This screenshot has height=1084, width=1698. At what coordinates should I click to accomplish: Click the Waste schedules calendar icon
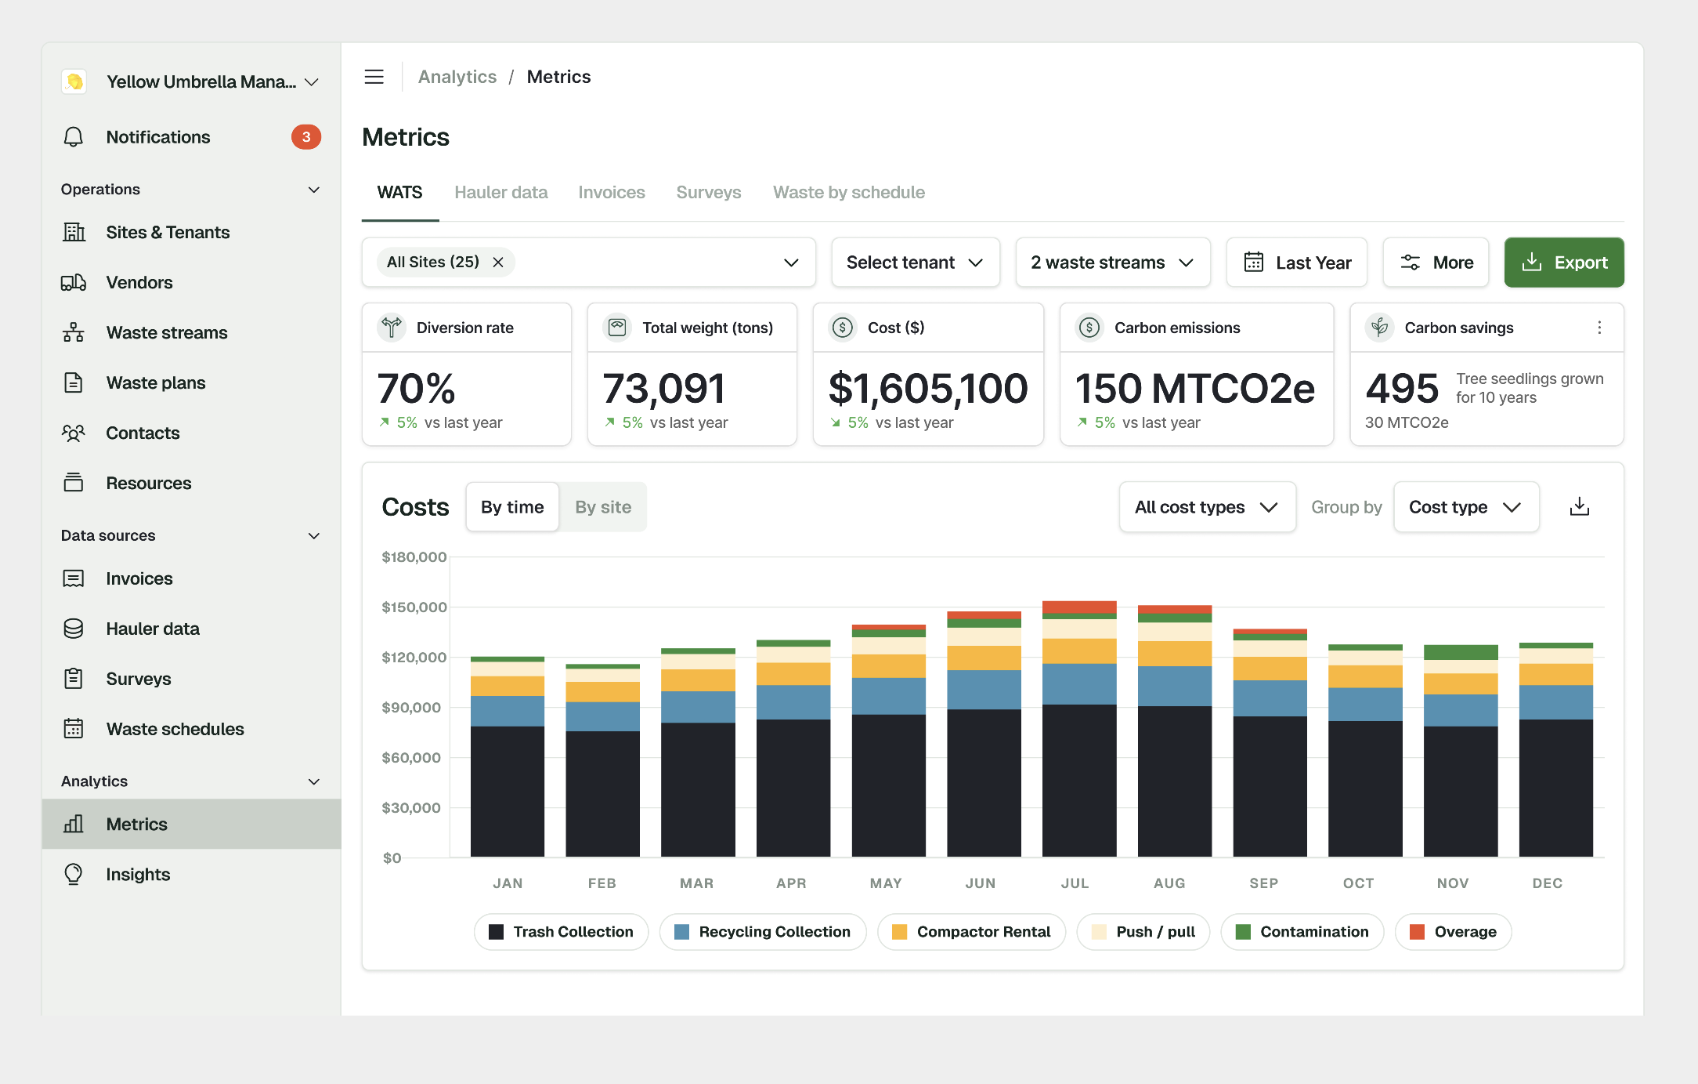73,729
